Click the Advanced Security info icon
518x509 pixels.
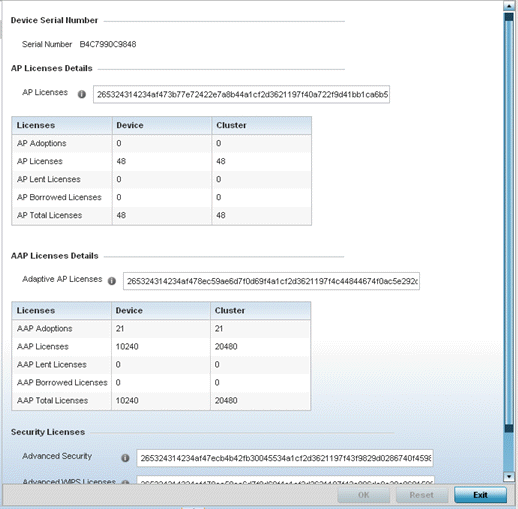pos(125,458)
